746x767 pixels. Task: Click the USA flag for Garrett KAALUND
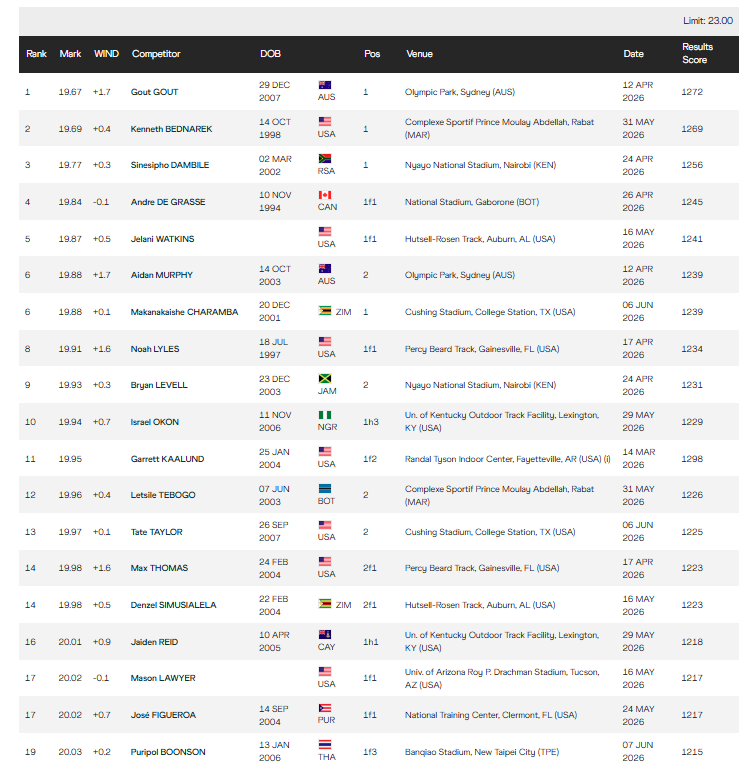click(324, 451)
